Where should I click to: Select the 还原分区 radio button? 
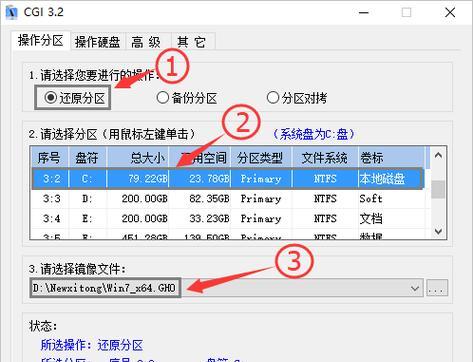pyautogui.click(x=74, y=98)
